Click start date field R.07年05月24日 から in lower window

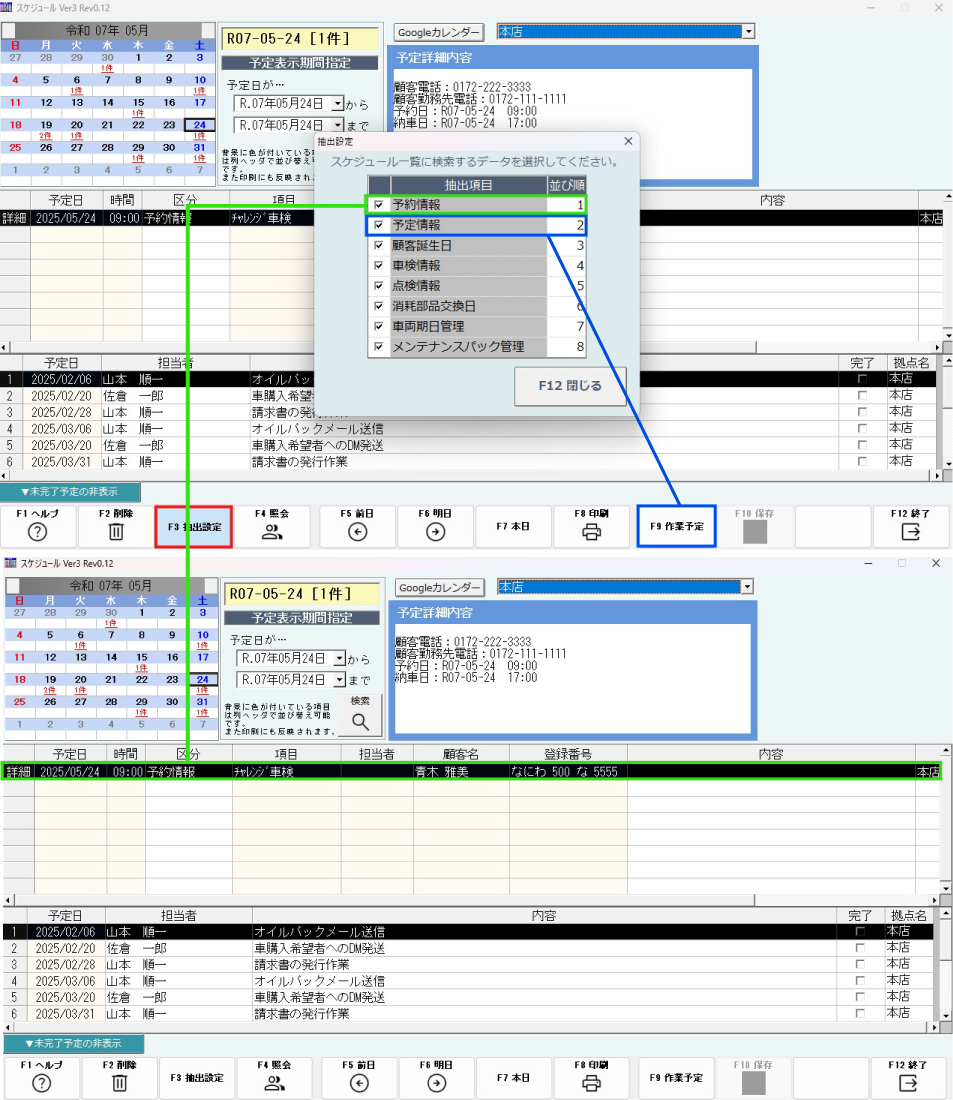pos(284,659)
